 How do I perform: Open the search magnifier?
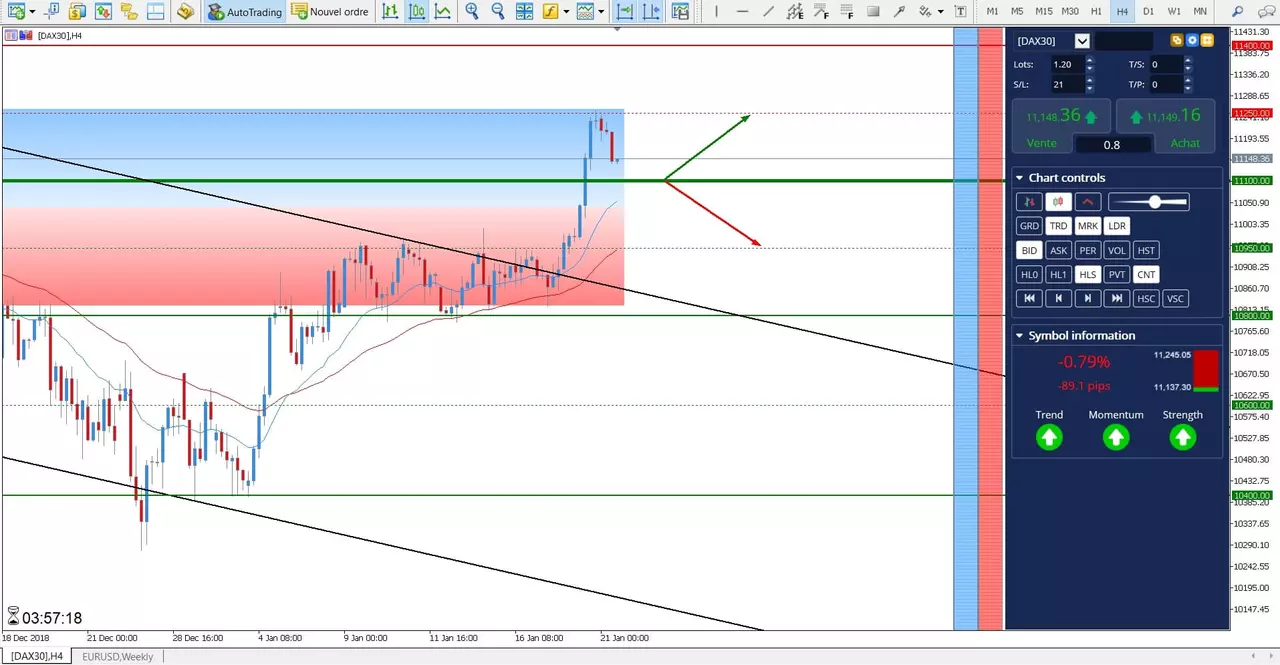point(1237,12)
